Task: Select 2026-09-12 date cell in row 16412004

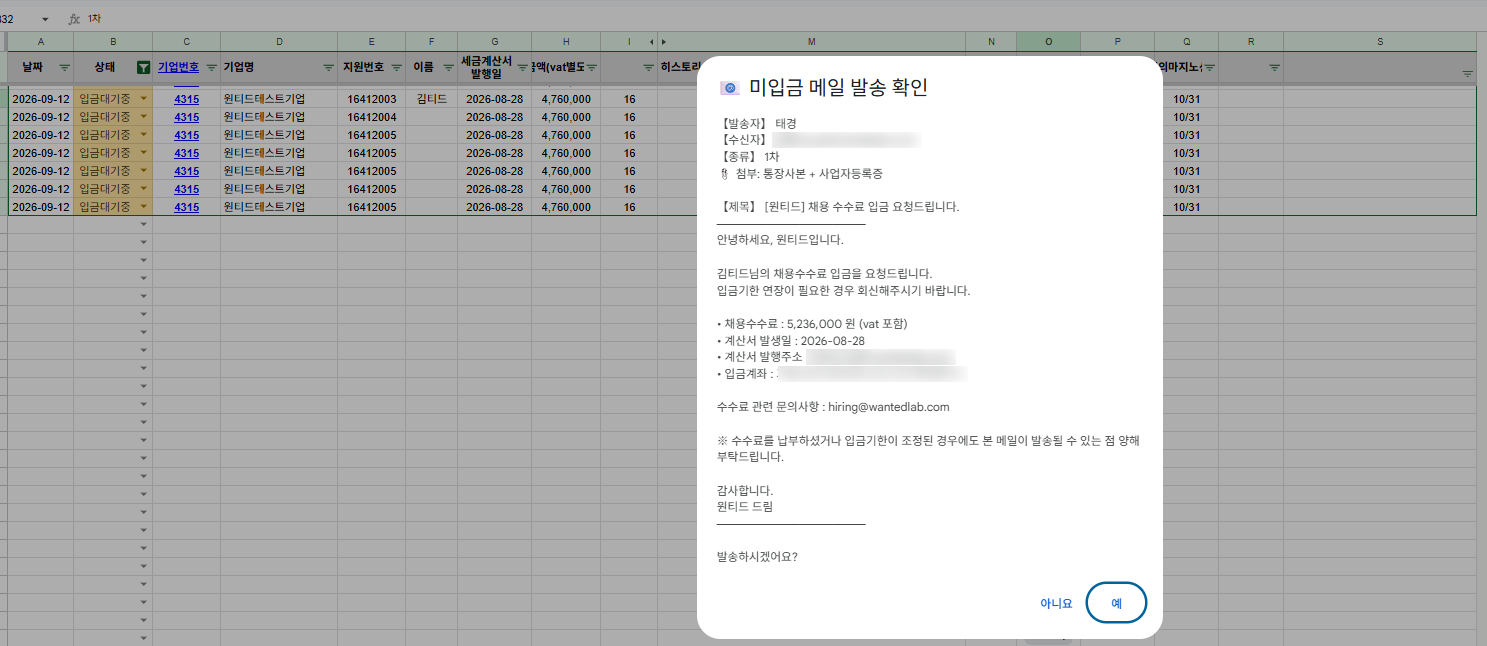Action: [41, 117]
